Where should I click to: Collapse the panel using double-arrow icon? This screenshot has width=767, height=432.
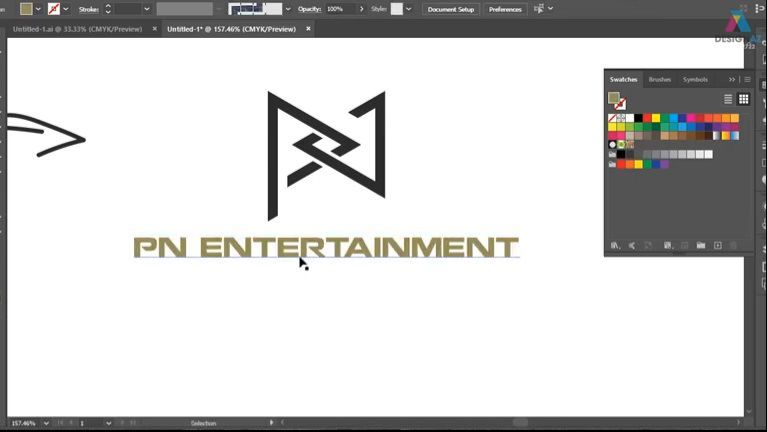point(732,79)
